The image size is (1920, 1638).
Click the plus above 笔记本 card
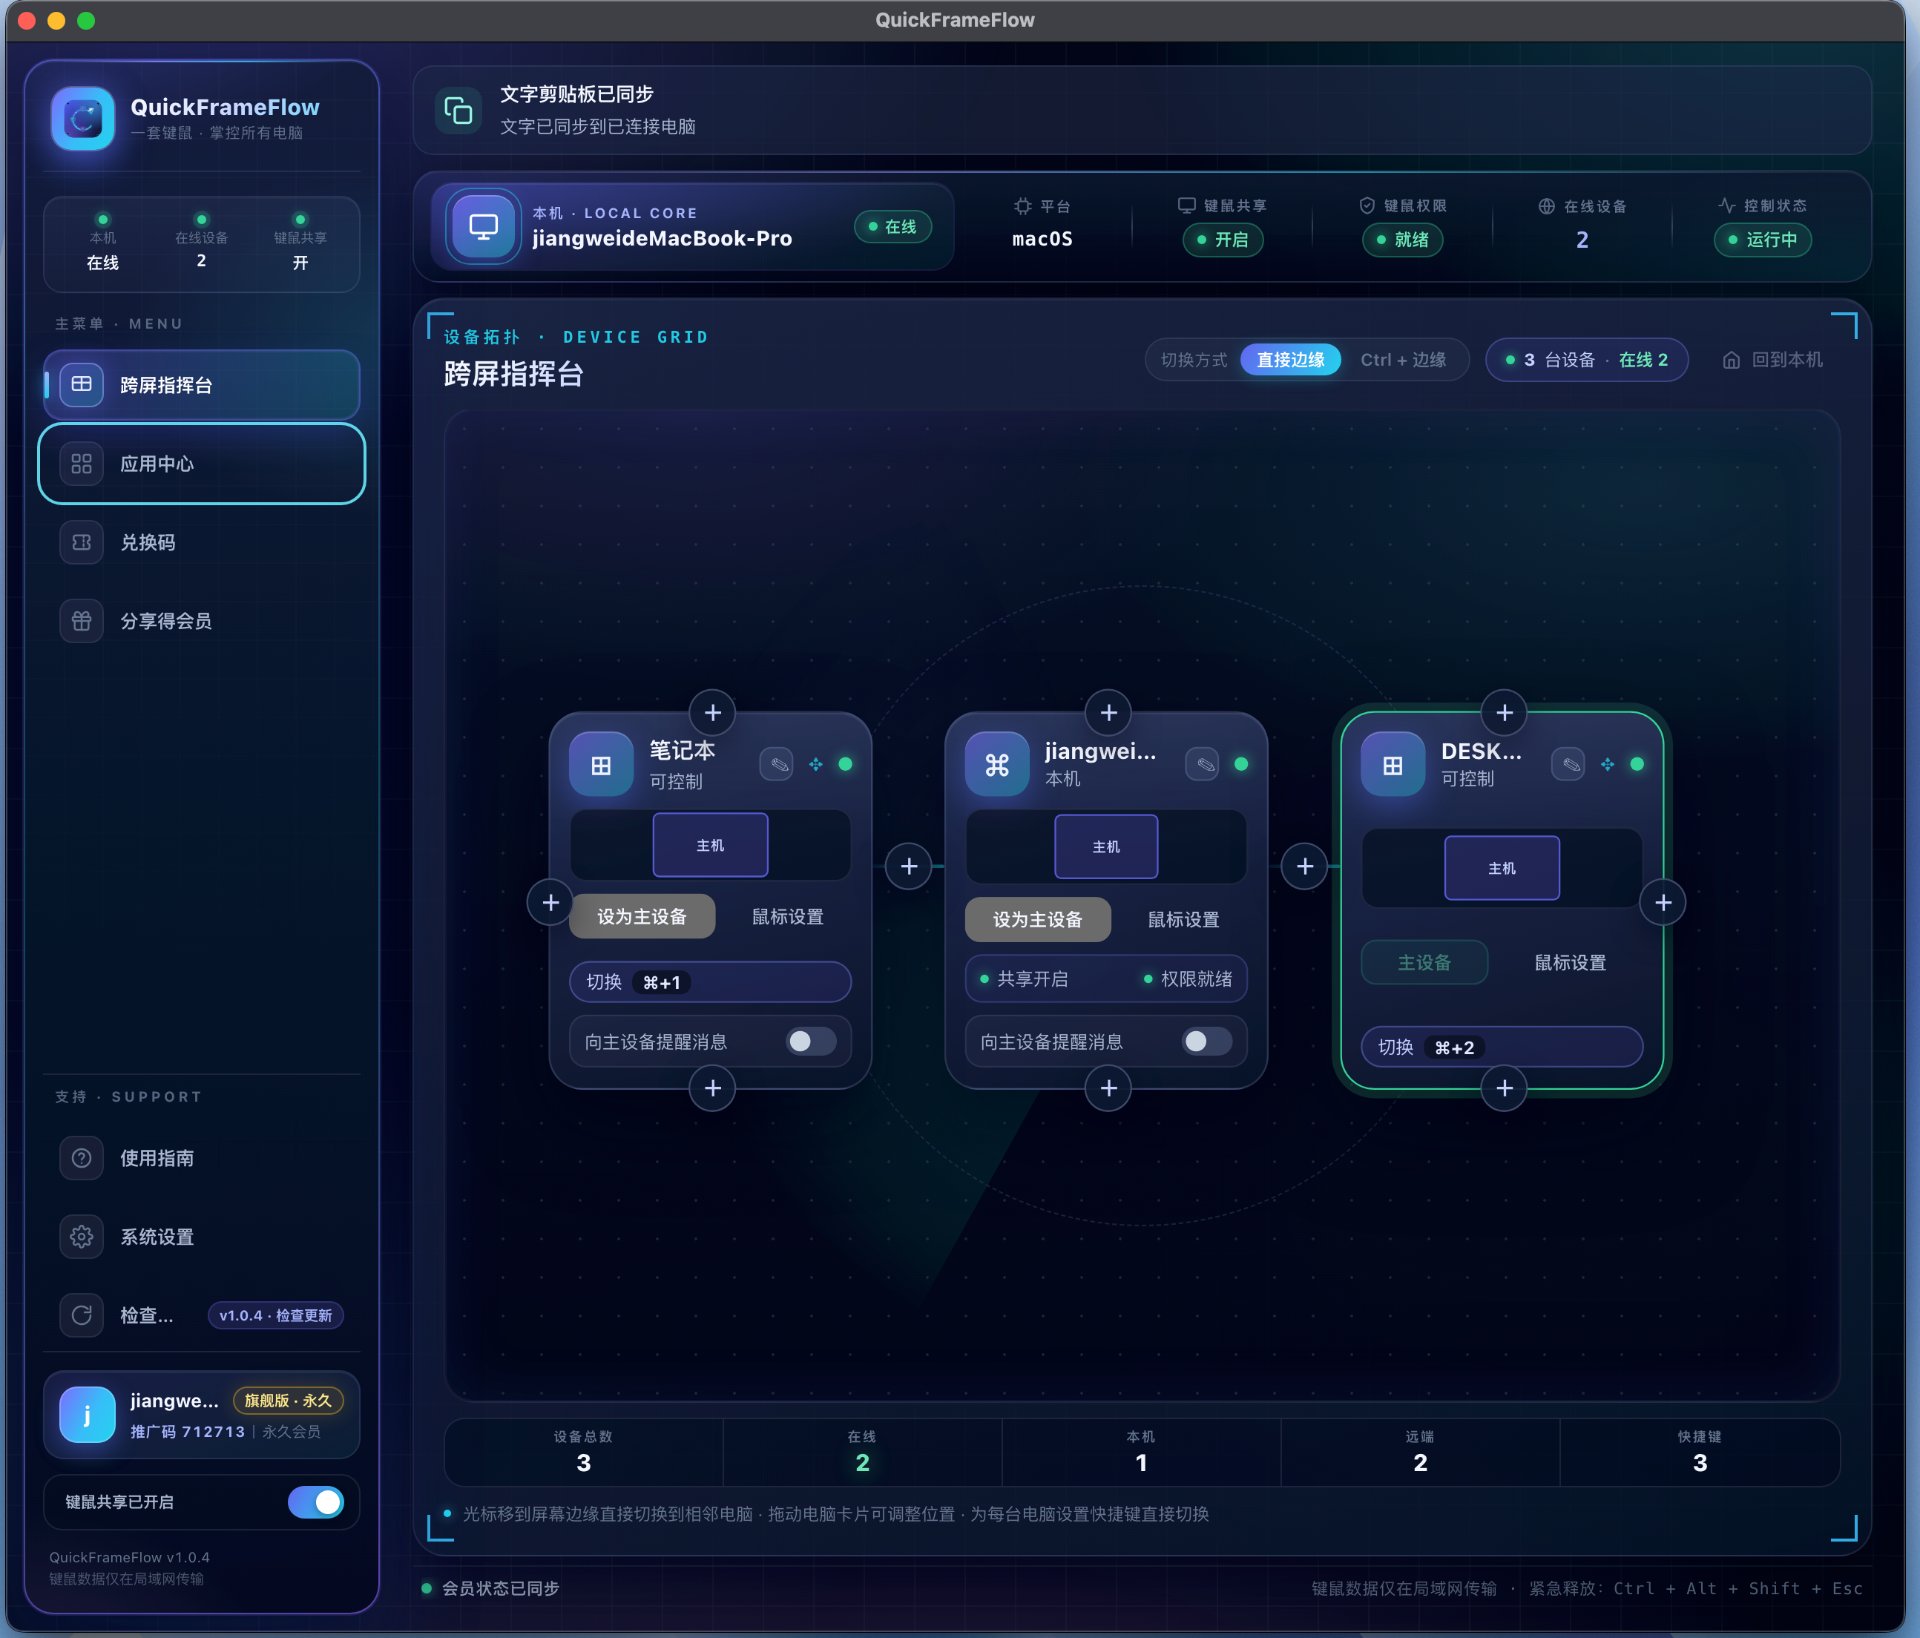pyautogui.click(x=713, y=712)
